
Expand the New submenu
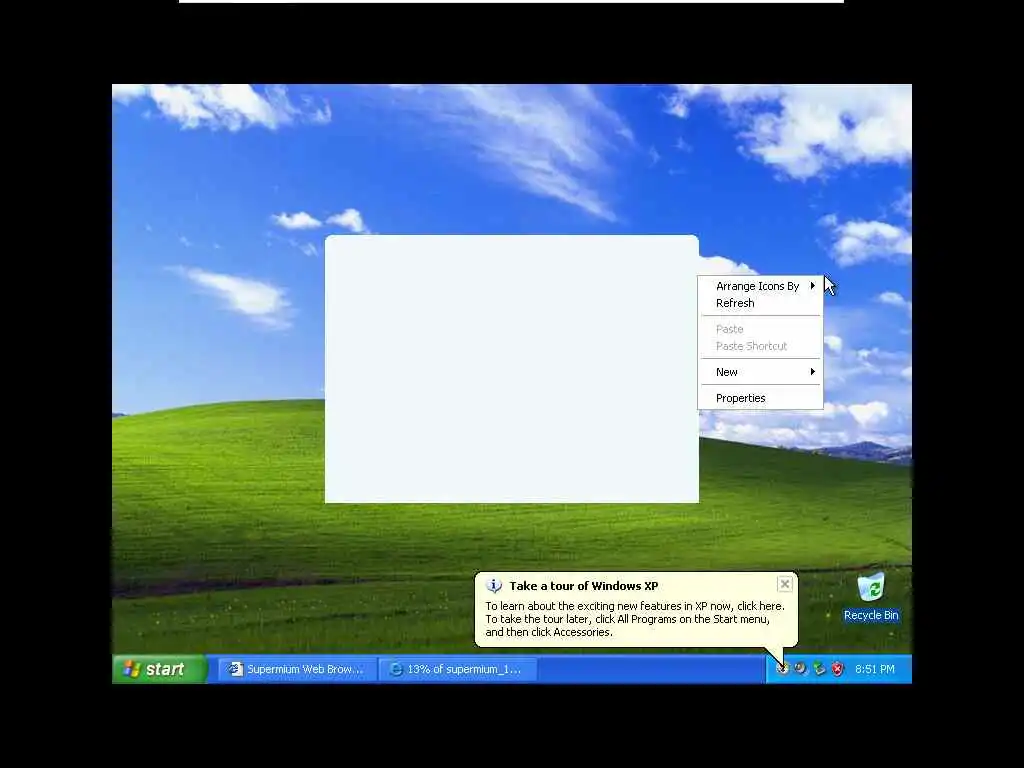[x=760, y=372]
